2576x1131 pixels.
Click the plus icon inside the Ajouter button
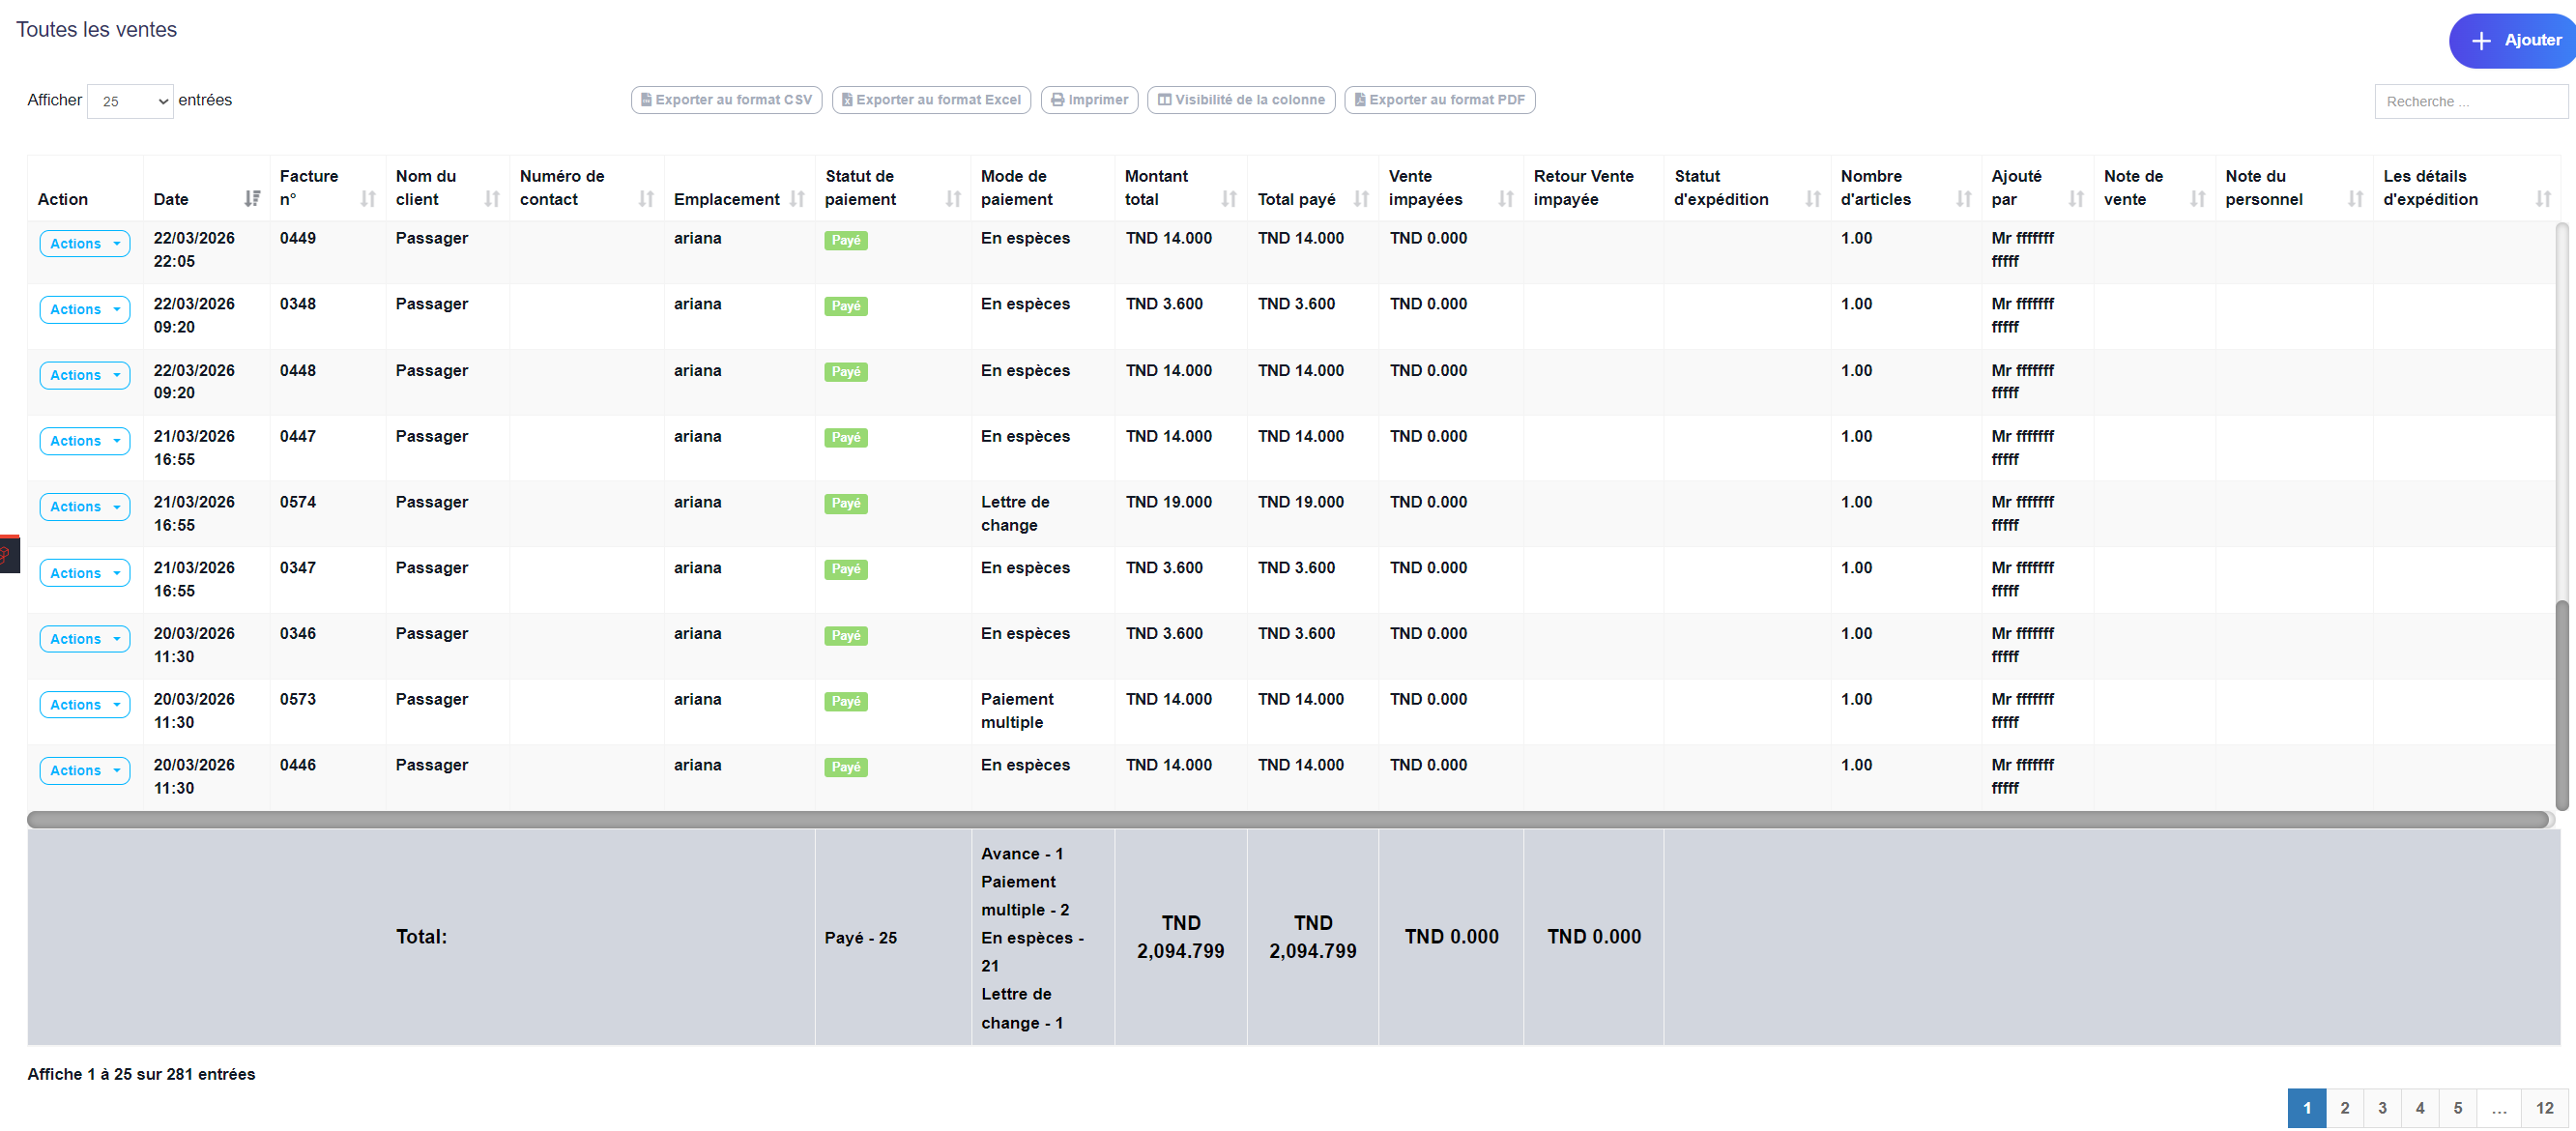(2481, 40)
